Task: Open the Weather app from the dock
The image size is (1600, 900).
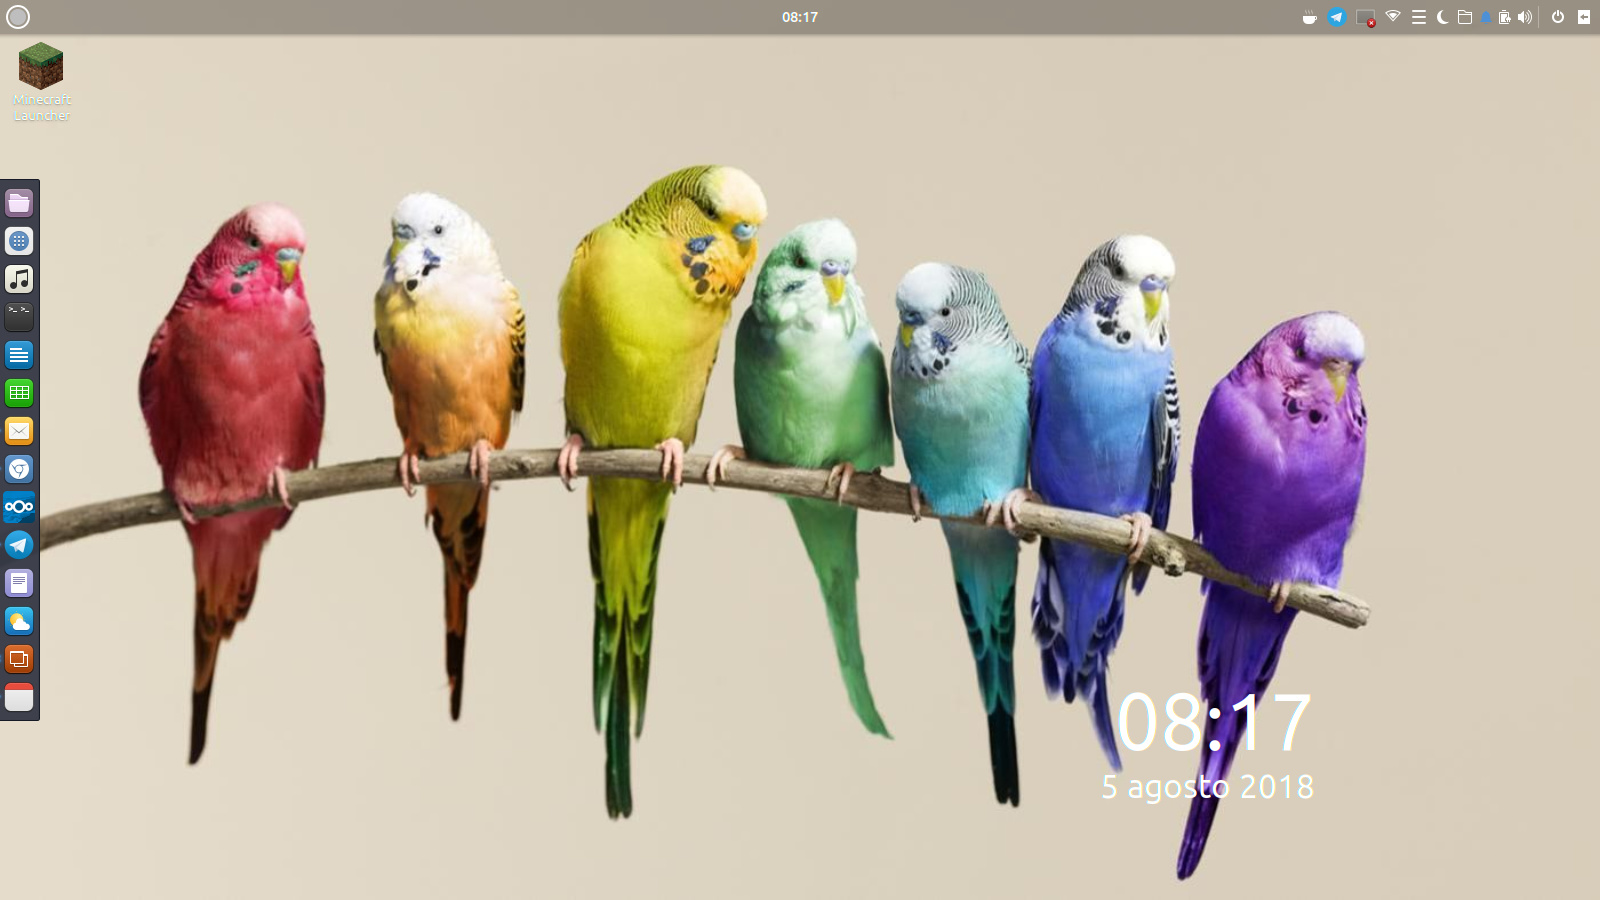Action: tap(19, 621)
